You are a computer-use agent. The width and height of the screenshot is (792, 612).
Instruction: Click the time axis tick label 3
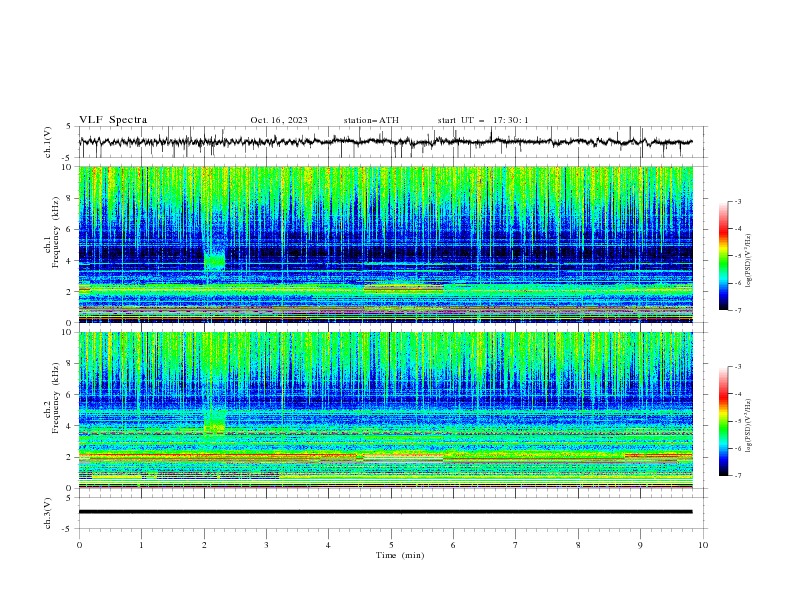point(266,545)
